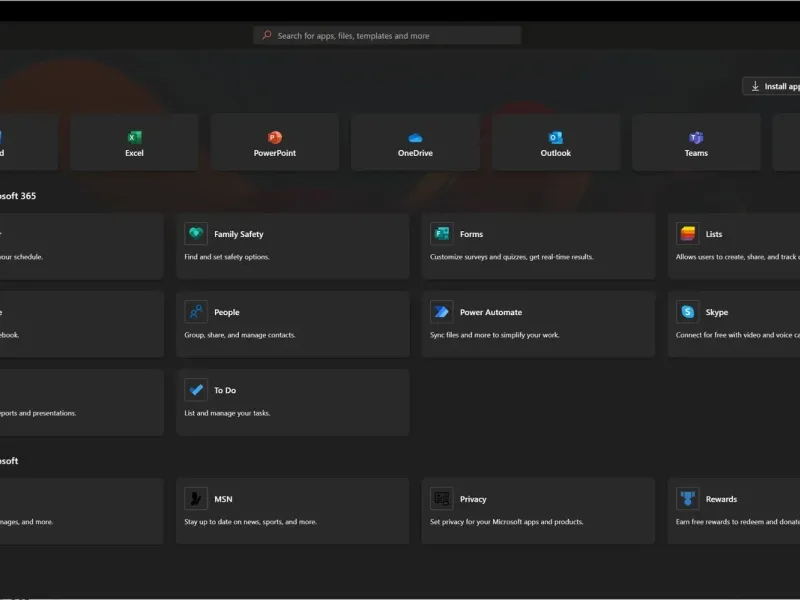
Task: Click the Power Automate icon
Action: click(x=441, y=312)
